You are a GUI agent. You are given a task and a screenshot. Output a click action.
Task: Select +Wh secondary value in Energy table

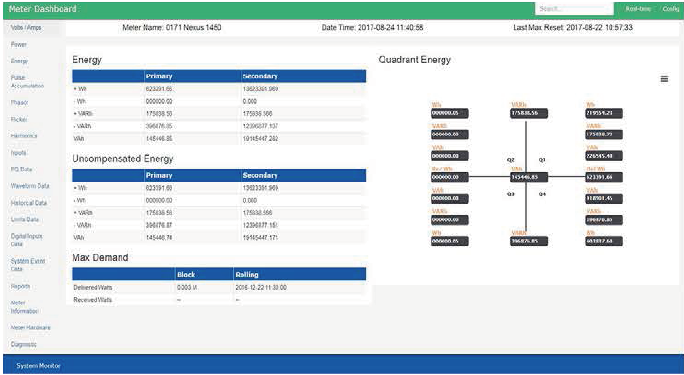pyautogui.click(x=260, y=89)
